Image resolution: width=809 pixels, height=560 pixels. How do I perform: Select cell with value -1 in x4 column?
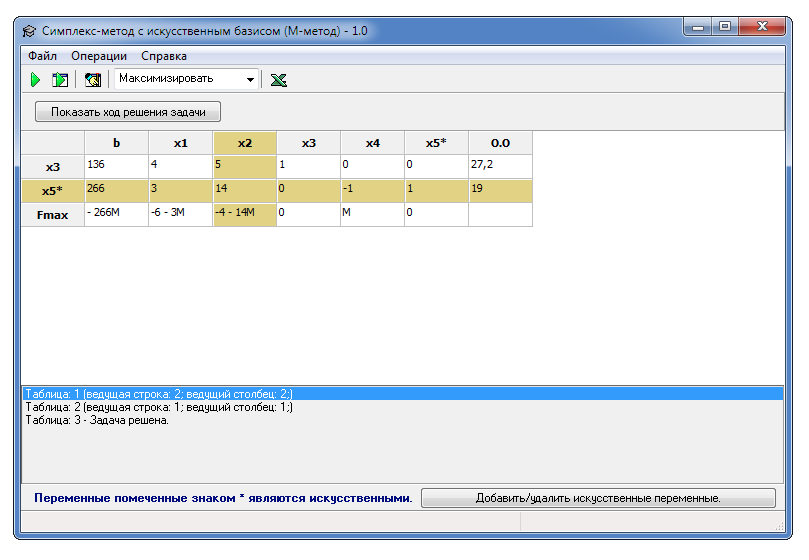click(x=373, y=190)
